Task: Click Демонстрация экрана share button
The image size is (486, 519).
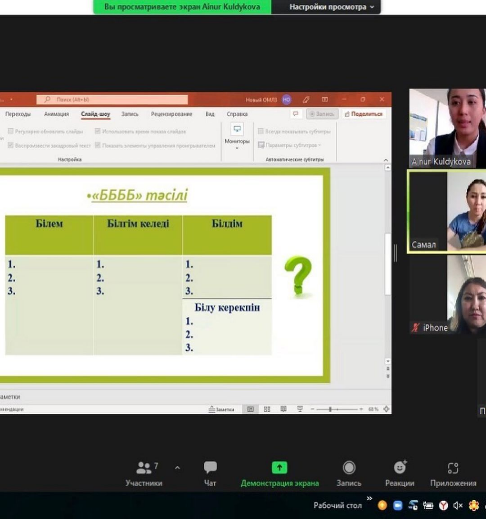Action: (x=280, y=473)
